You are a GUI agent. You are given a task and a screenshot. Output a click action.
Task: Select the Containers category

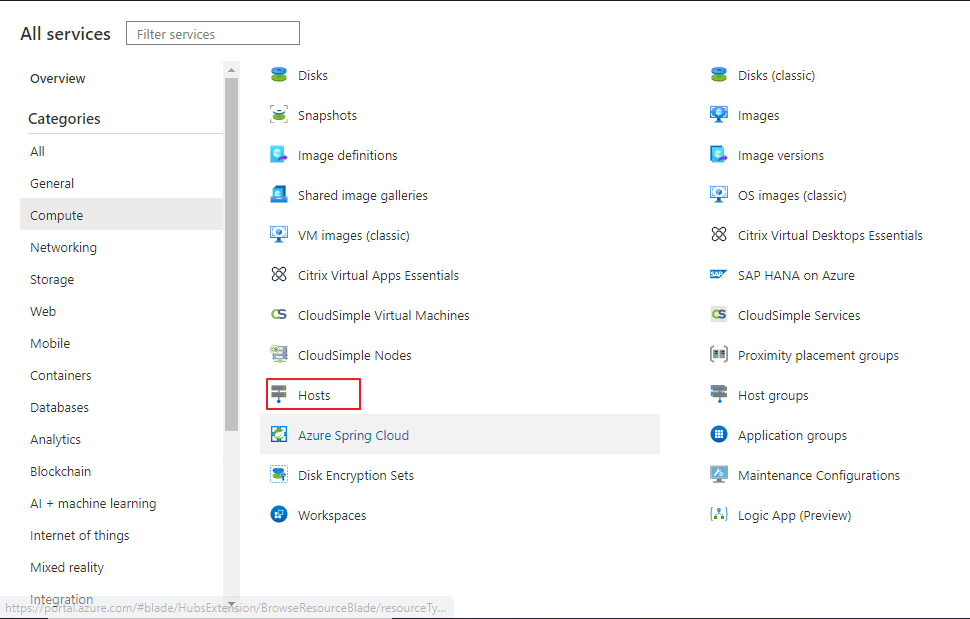[x=121, y=375]
